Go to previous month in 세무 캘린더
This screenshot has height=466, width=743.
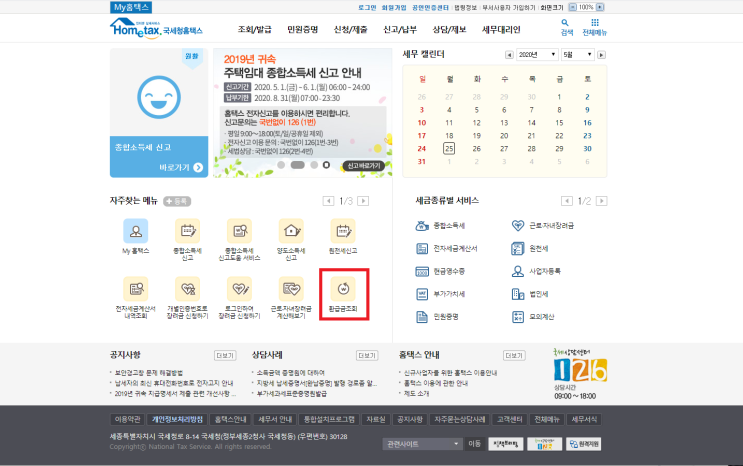click(x=509, y=55)
